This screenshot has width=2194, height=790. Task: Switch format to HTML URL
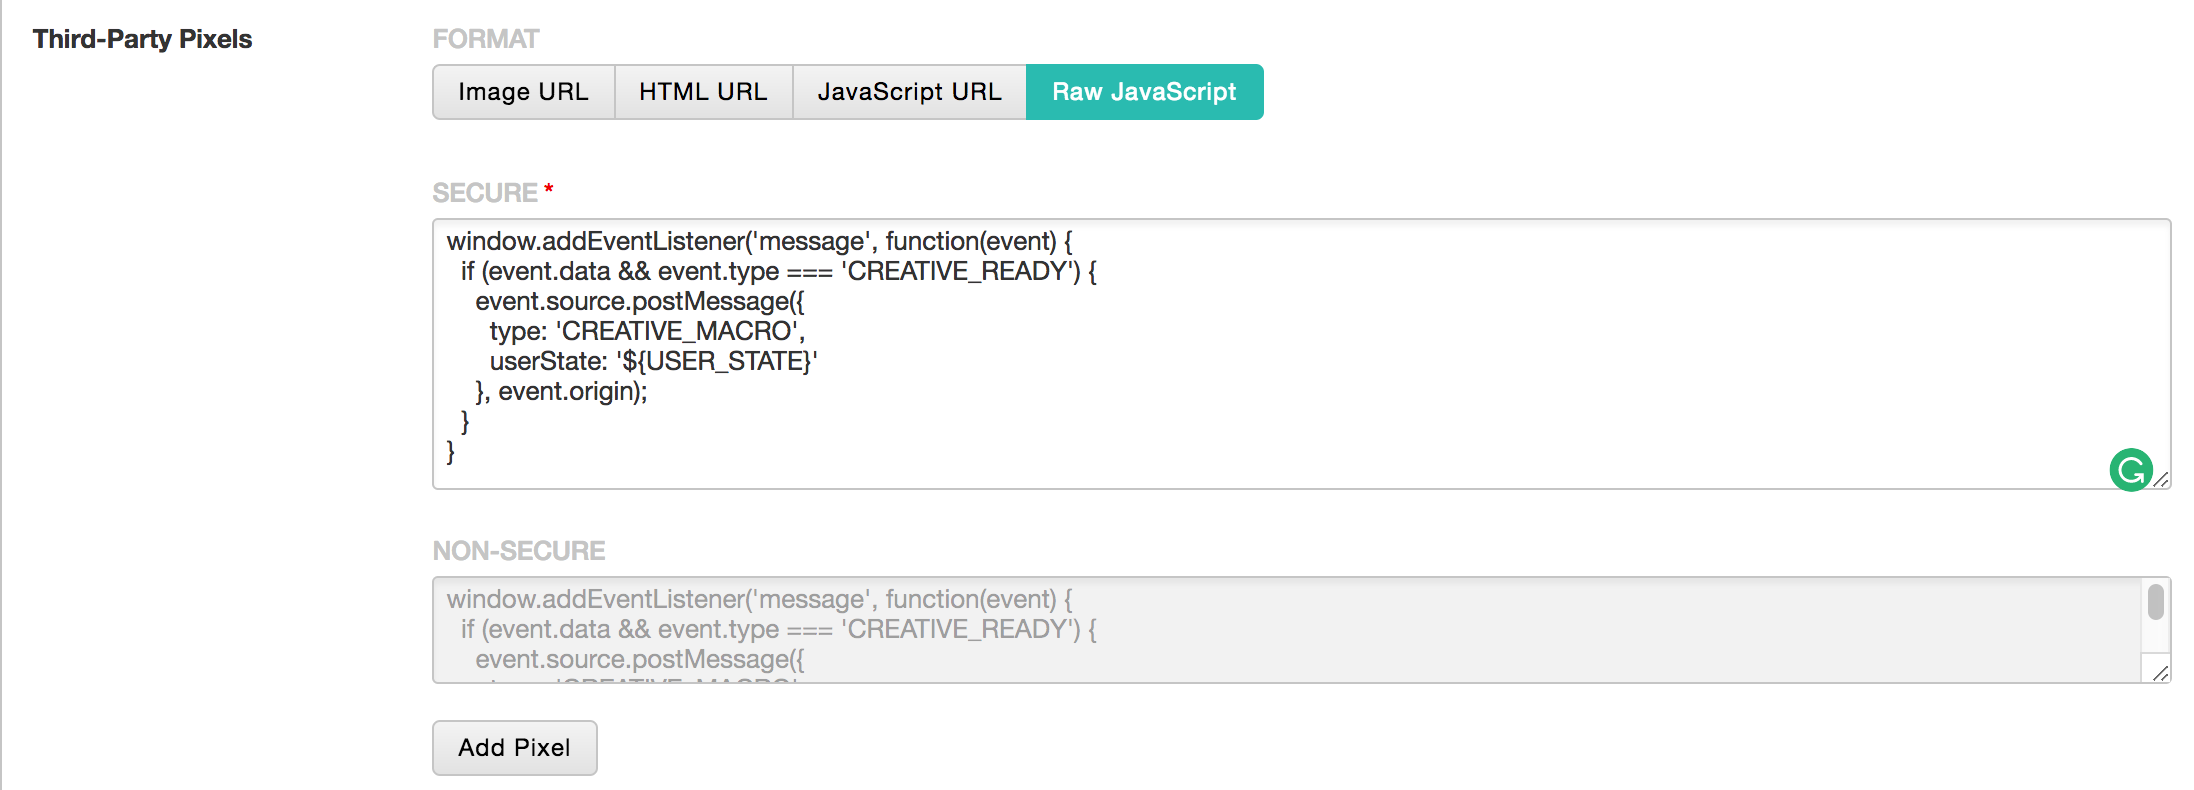(x=703, y=92)
